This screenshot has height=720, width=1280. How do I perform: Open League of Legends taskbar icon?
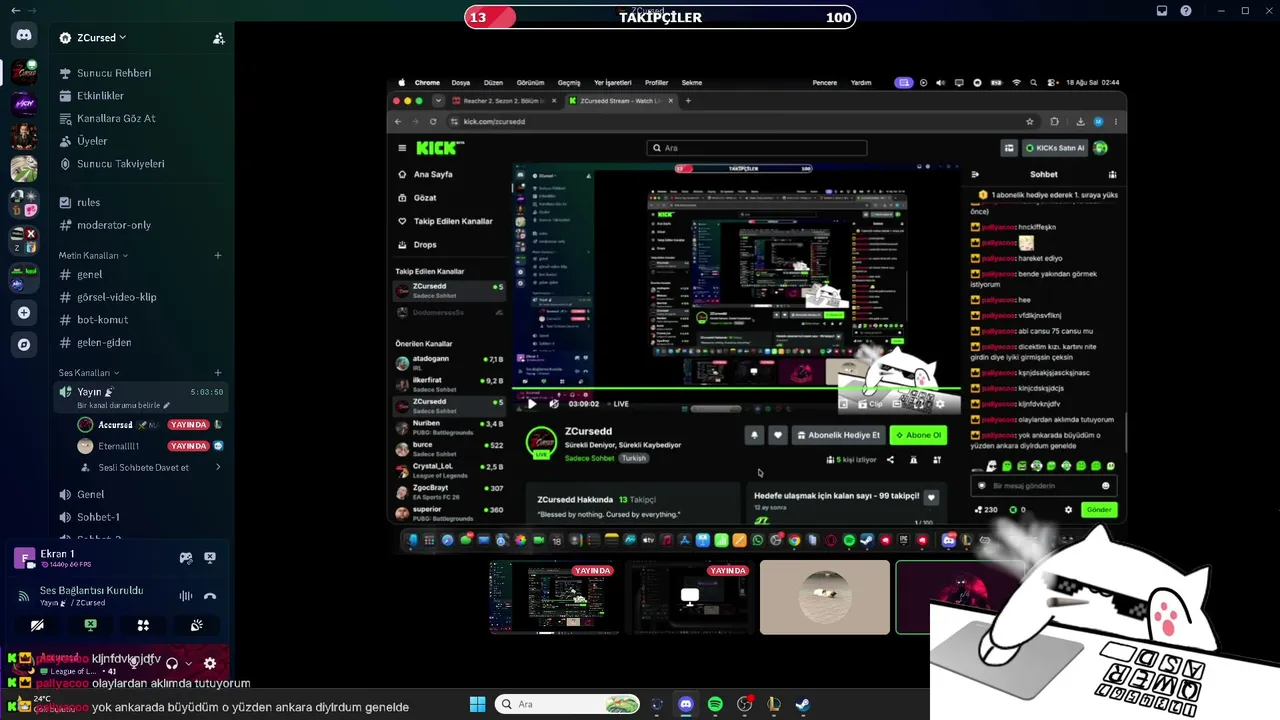774,704
